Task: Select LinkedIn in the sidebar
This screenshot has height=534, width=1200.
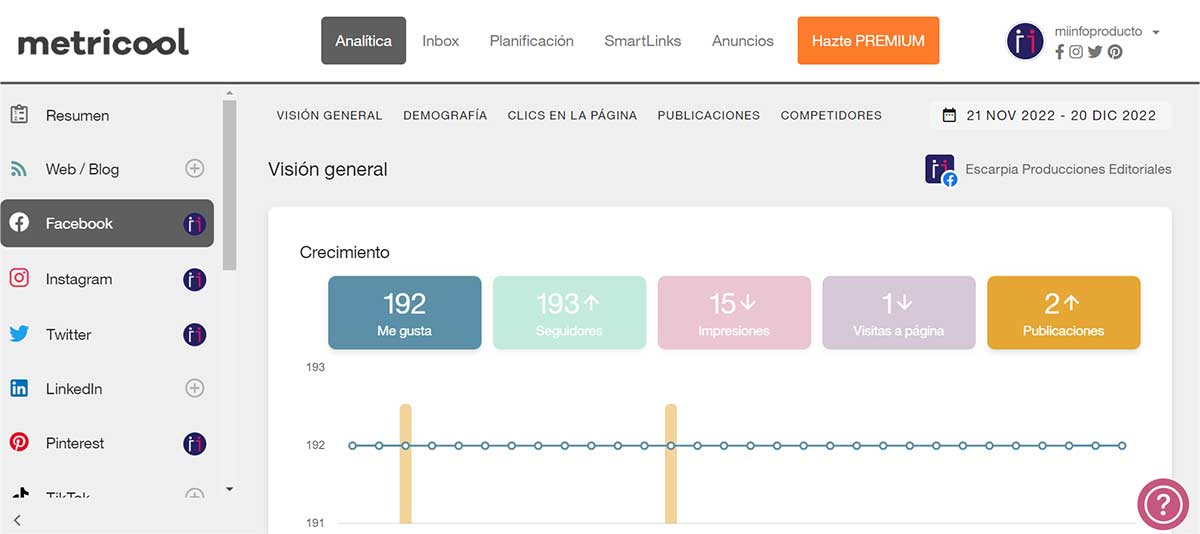Action: point(107,388)
